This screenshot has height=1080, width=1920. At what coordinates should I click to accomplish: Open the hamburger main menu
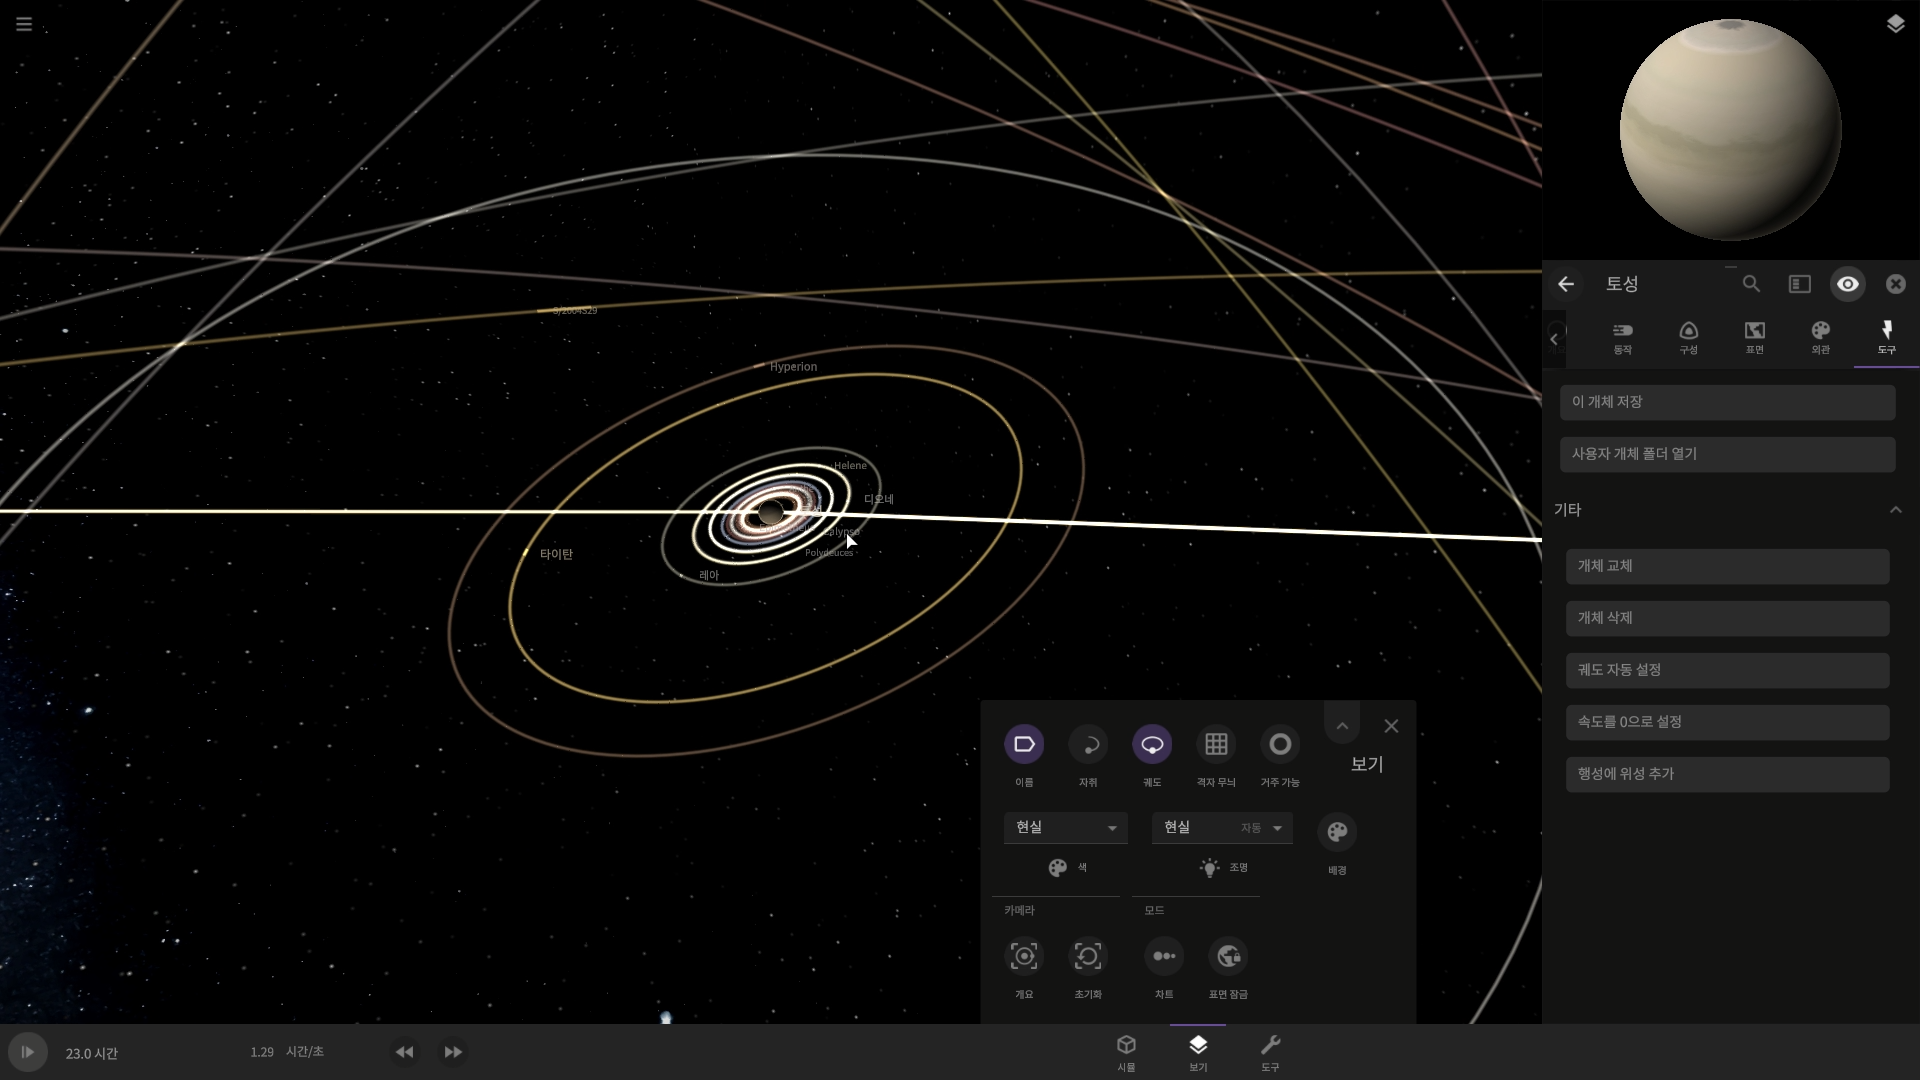[24, 24]
